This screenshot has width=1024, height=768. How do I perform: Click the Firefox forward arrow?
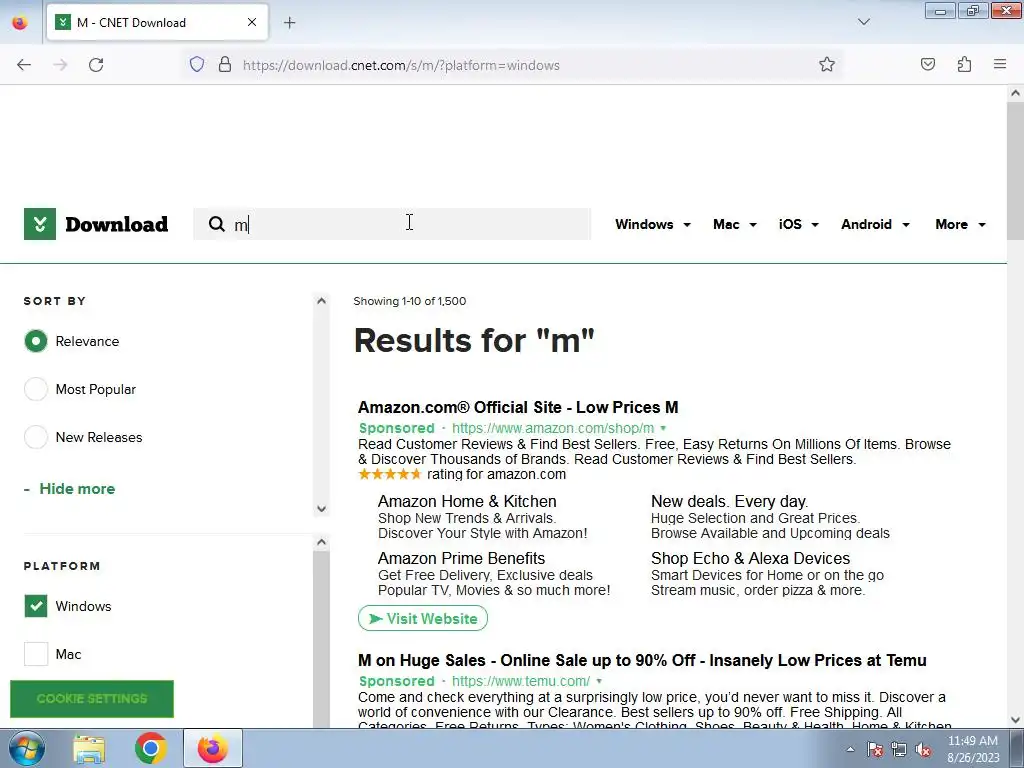pos(60,65)
